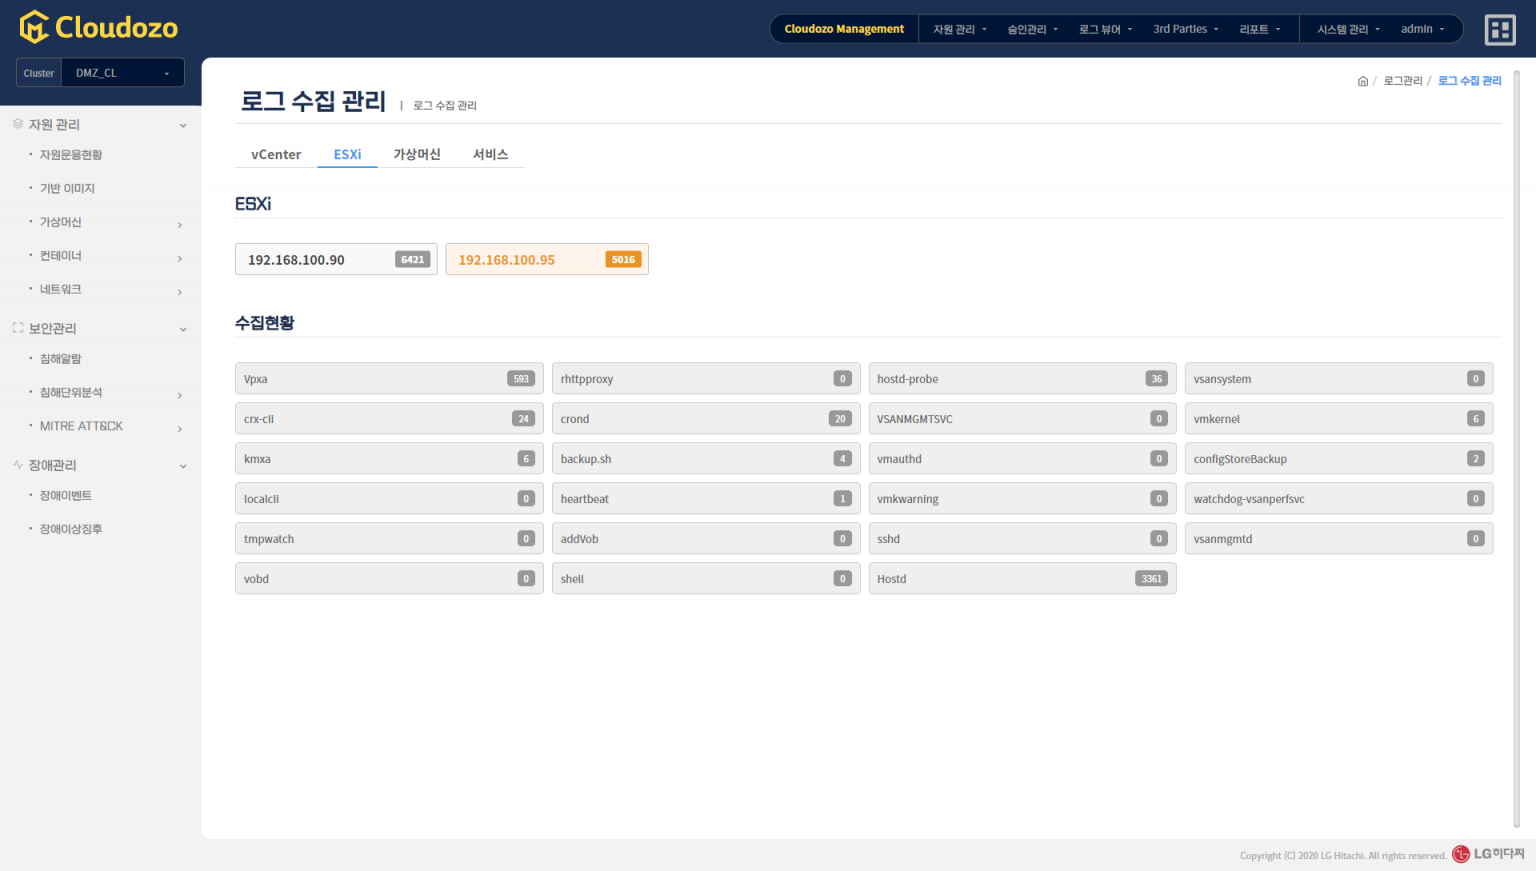1536x871 pixels.
Task: Switch to the vCenter tab
Action: 276,154
